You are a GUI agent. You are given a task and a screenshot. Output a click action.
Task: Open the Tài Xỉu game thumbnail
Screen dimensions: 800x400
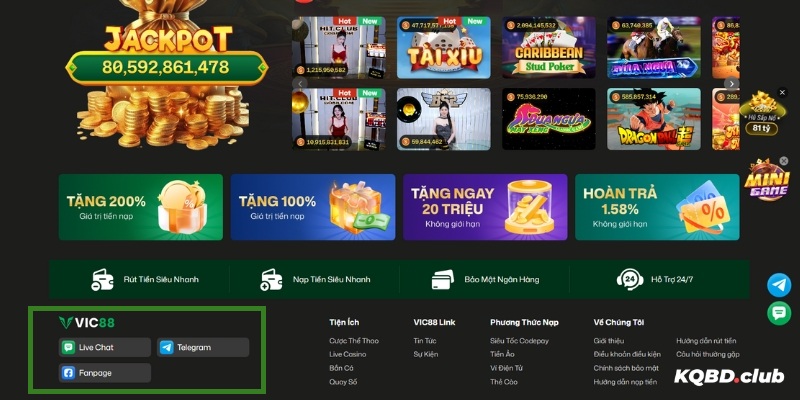[444, 47]
